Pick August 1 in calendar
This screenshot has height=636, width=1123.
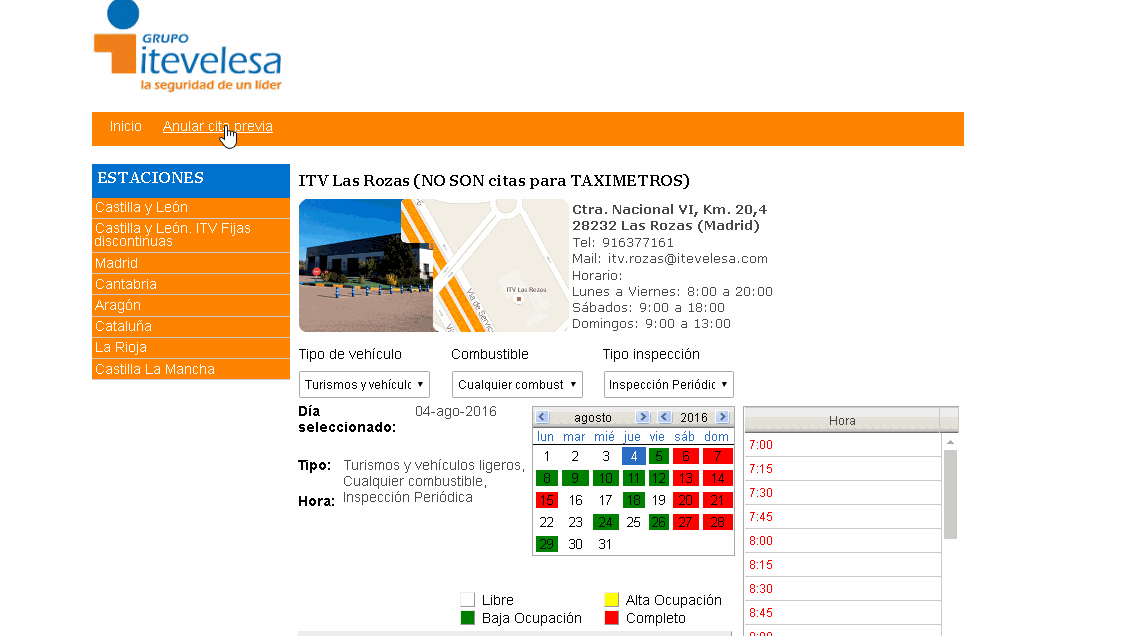546,456
